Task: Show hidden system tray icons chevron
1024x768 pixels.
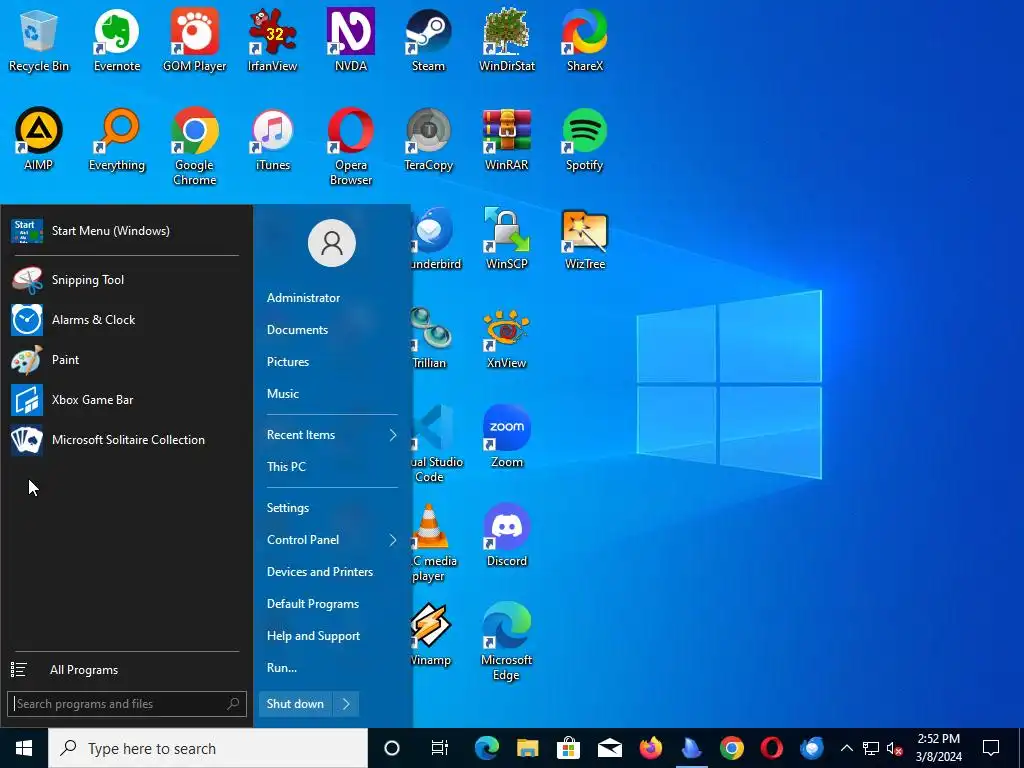Action: (846, 748)
